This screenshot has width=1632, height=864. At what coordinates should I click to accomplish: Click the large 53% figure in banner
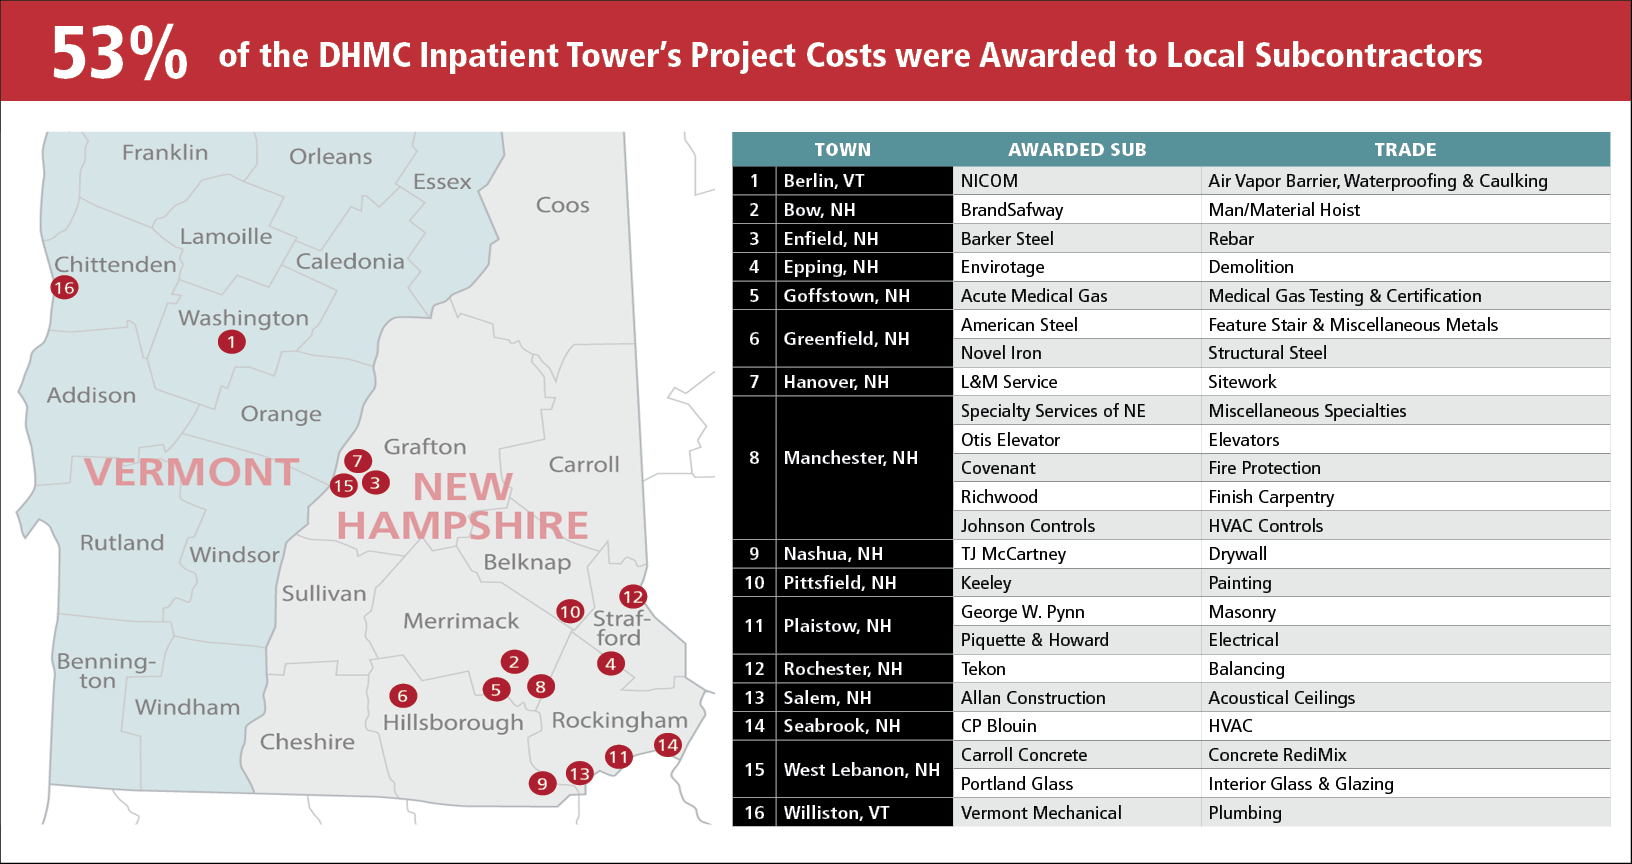119,53
